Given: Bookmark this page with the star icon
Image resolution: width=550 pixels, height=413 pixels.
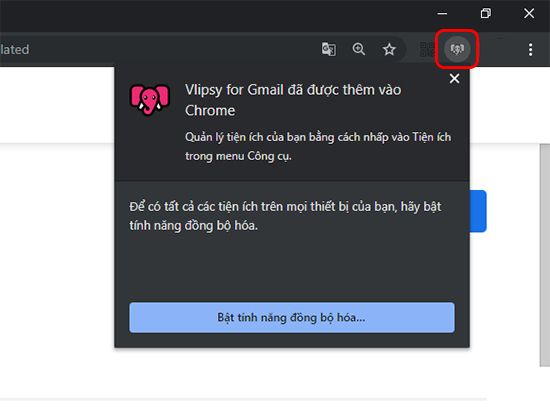Looking at the screenshot, I should pyautogui.click(x=389, y=49).
